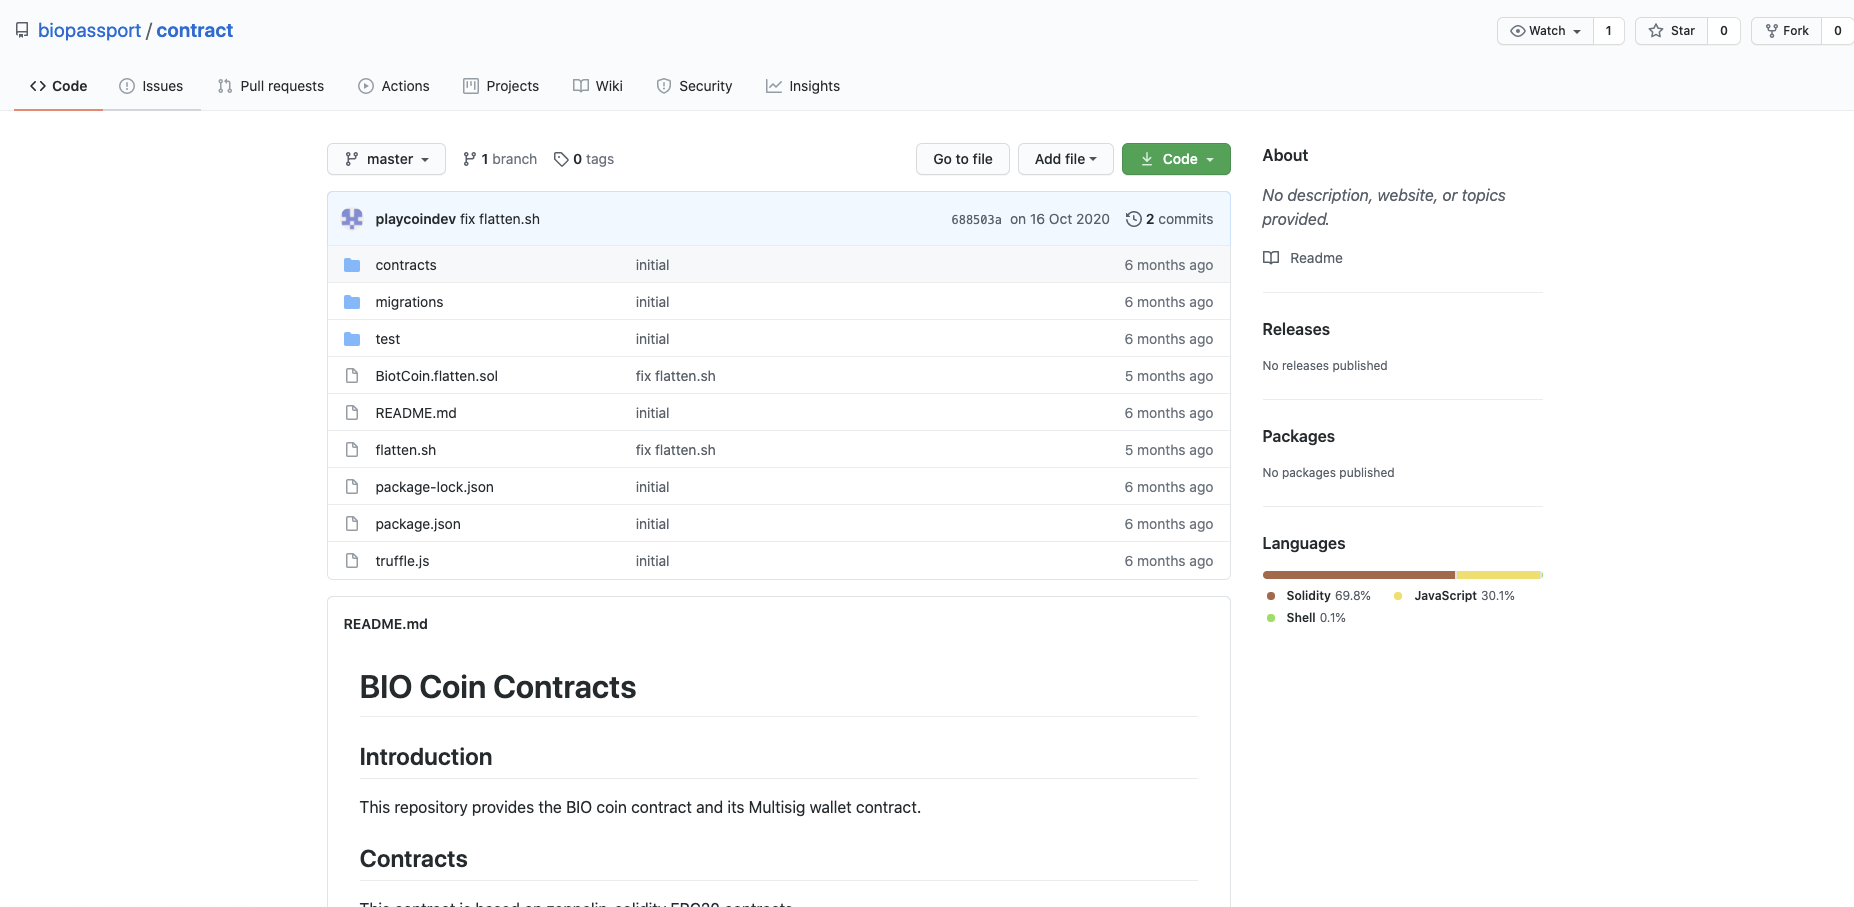The image size is (1854, 907).
Task: Open the latest commit message fix flatten.sh
Action: (x=500, y=219)
